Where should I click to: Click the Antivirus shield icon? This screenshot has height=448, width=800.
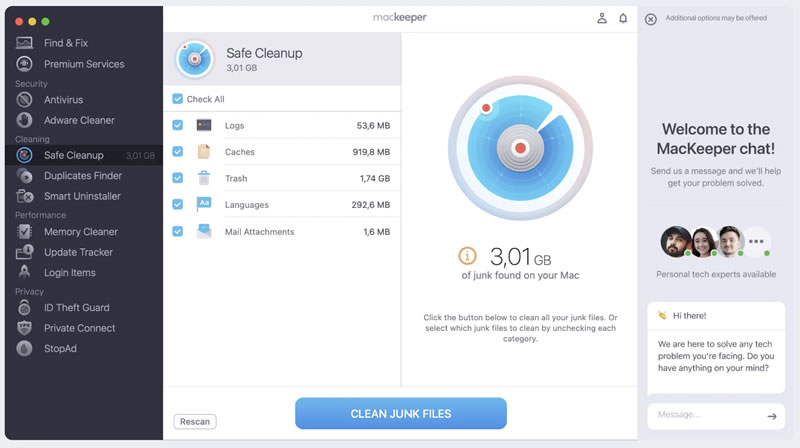coord(24,99)
